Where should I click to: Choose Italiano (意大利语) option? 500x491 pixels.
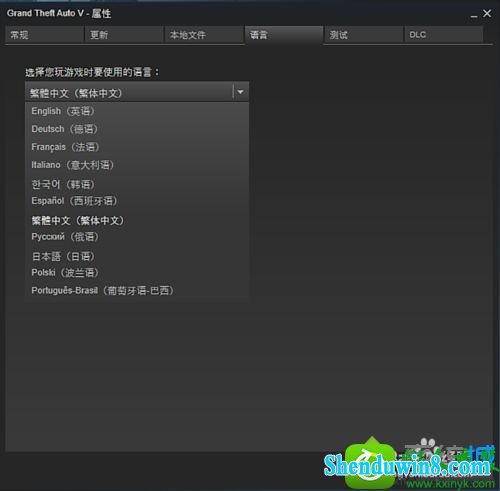click(x=137, y=165)
